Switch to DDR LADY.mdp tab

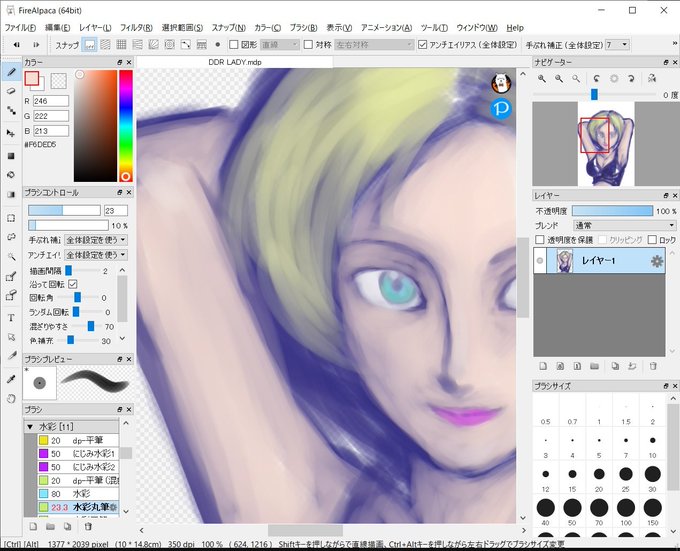pyautogui.click(x=235, y=62)
